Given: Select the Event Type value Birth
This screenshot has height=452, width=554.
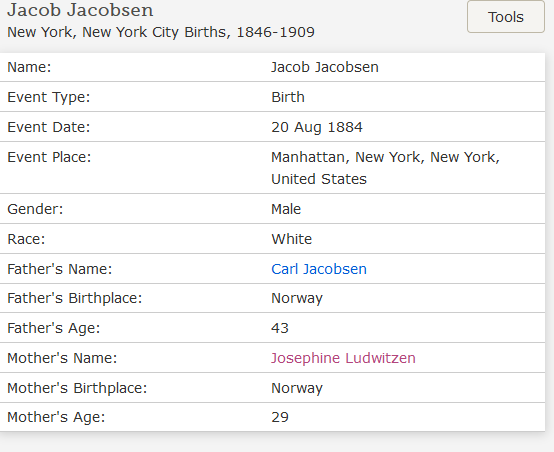Looking at the screenshot, I should (288, 97).
